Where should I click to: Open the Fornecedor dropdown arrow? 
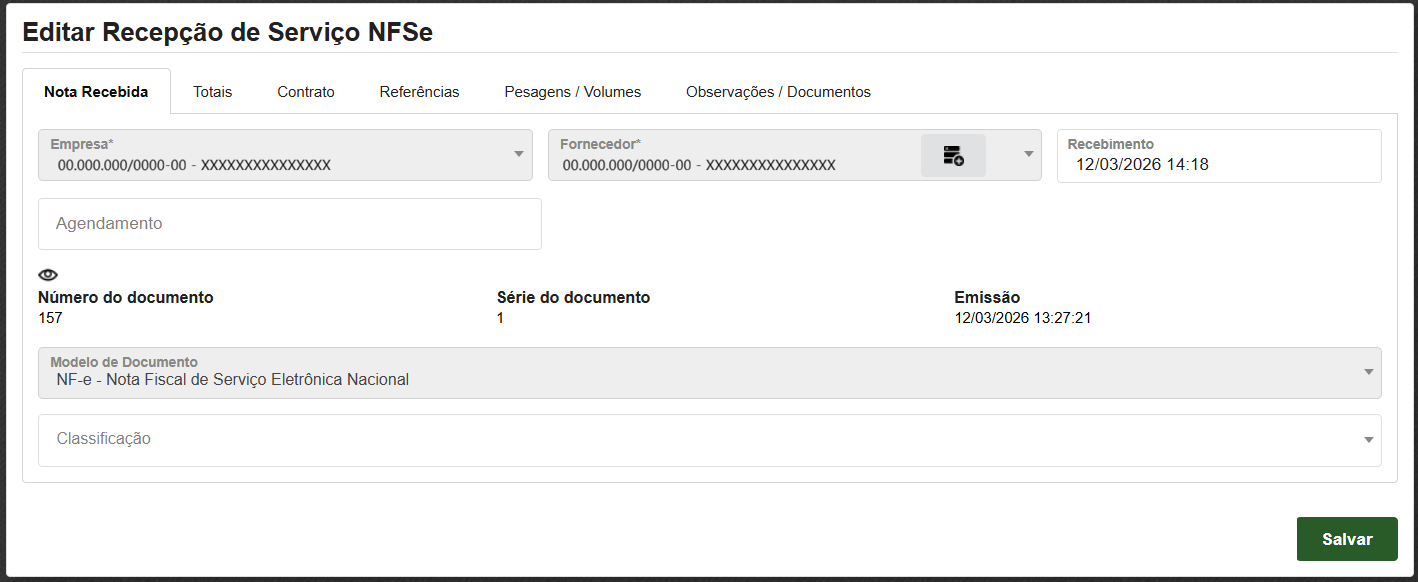1027,154
